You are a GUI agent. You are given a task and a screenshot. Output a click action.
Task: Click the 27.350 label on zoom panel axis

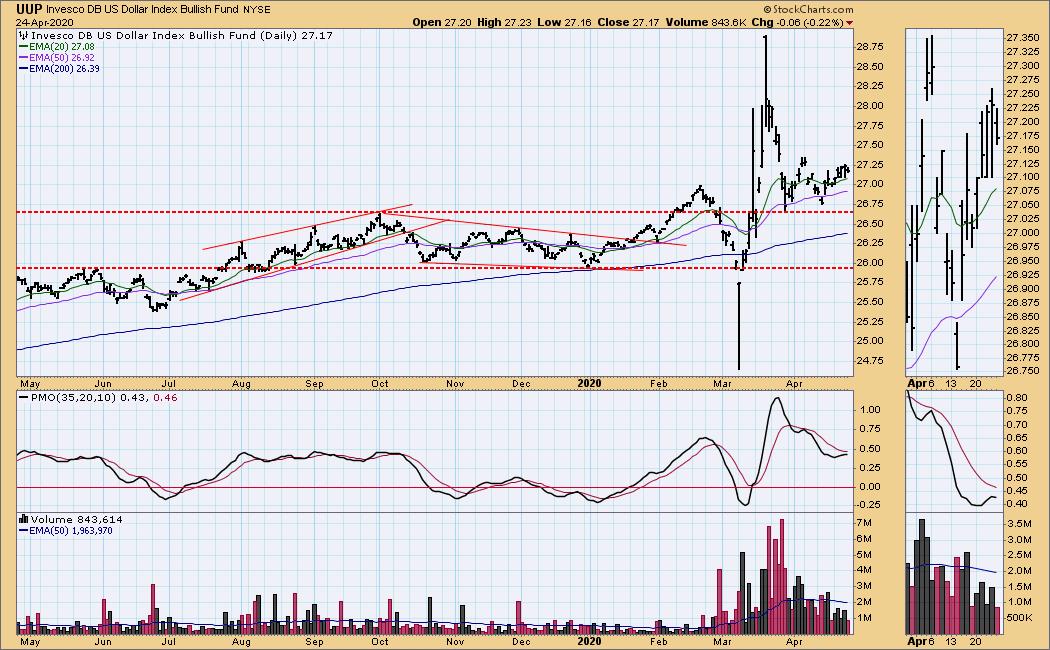pyautogui.click(x=1022, y=38)
